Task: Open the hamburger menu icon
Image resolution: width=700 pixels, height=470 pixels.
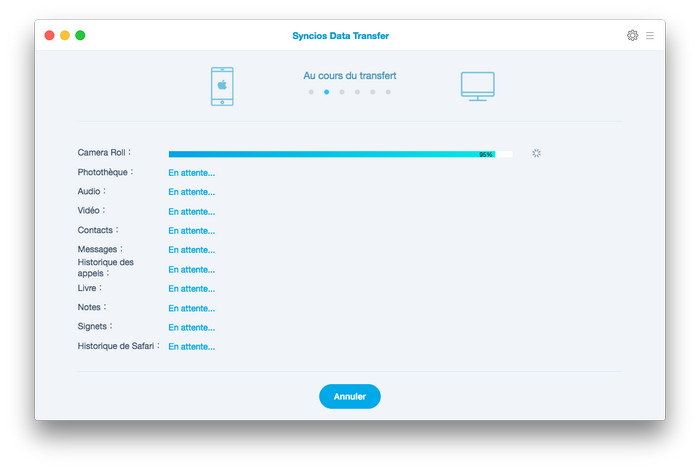Action: 650,35
